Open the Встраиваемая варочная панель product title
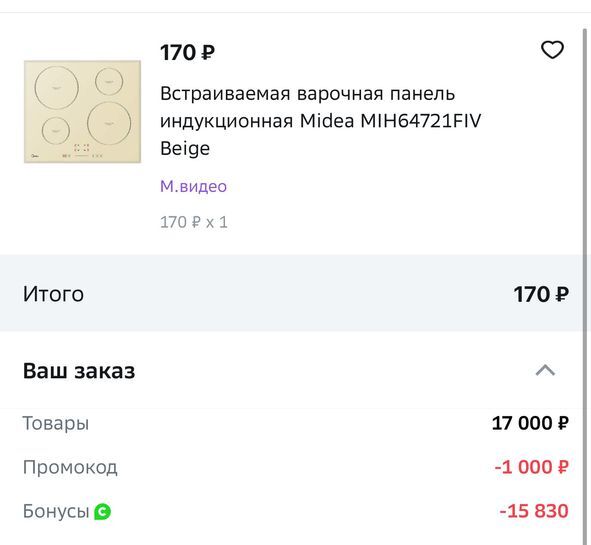Image resolution: width=591 pixels, height=545 pixels. click(x=320, y=121)
